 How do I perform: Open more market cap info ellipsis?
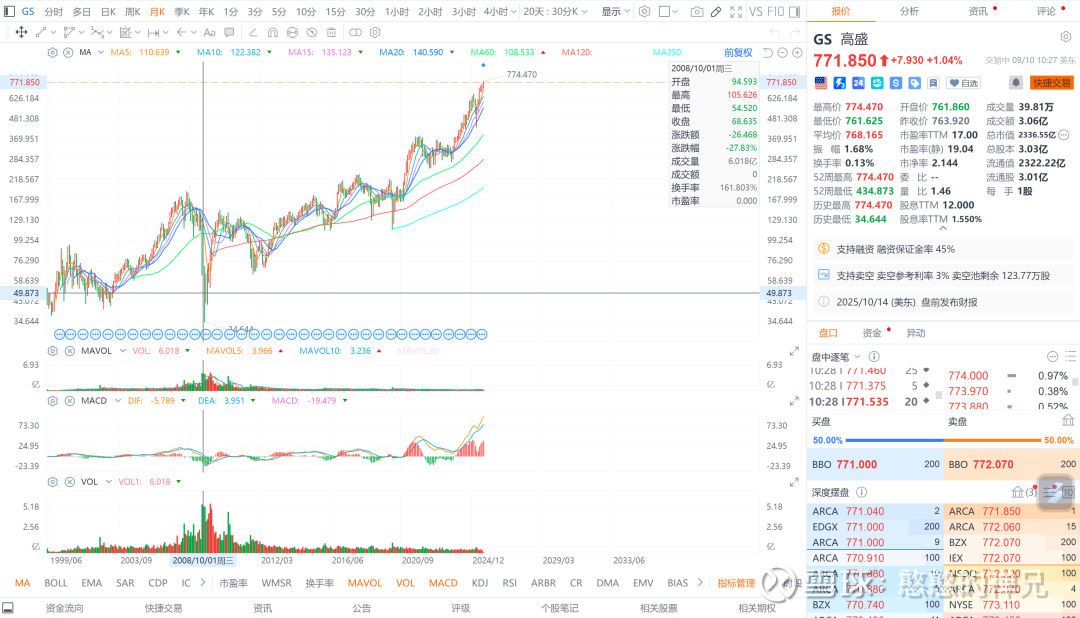pos(1063,135)
